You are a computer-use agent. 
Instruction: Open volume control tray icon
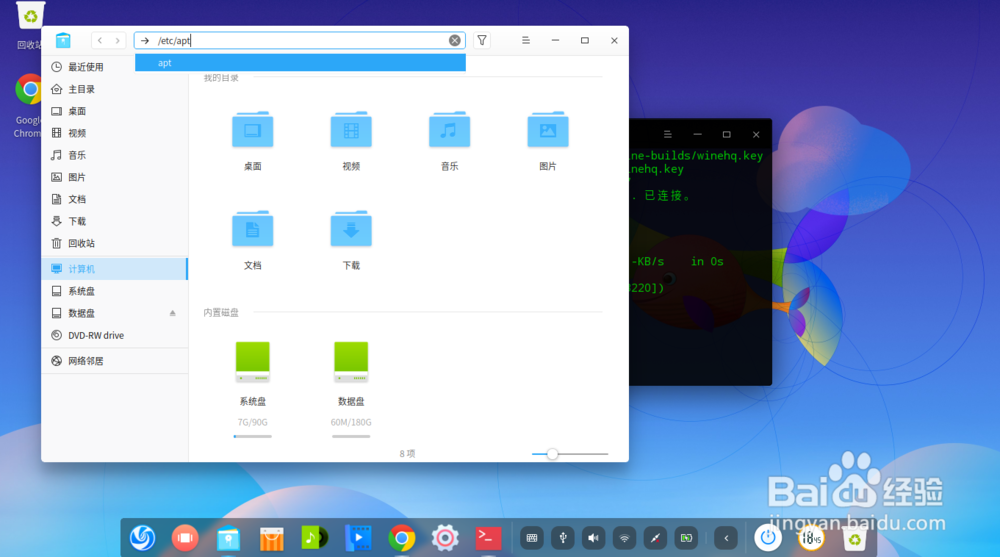pos(593,538)
